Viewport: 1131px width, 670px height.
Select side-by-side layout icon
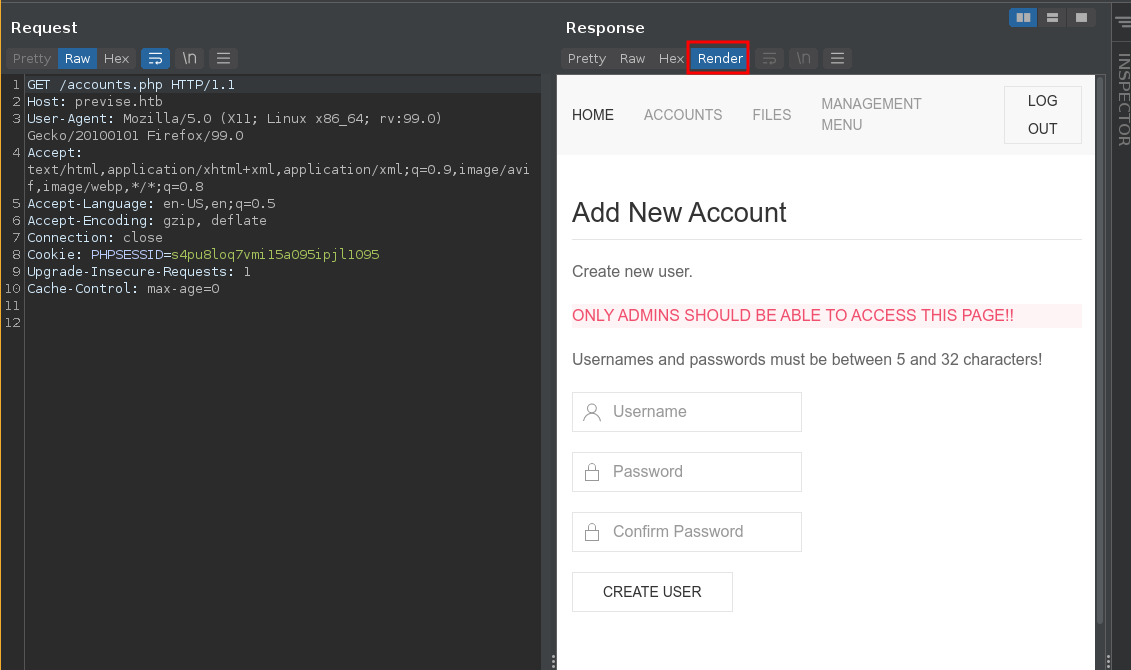click(1022, 18)
